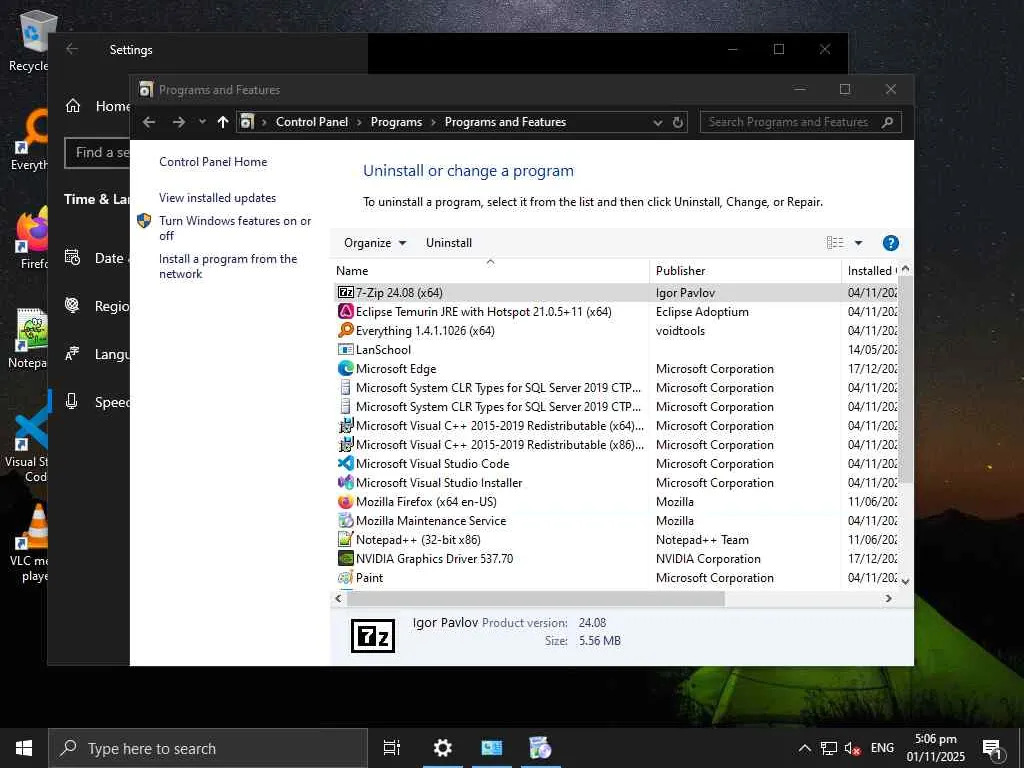Open the recent locations dropdown arrow
The width and height of the screenshot is (1024, 768).
(x=202, y=122)
